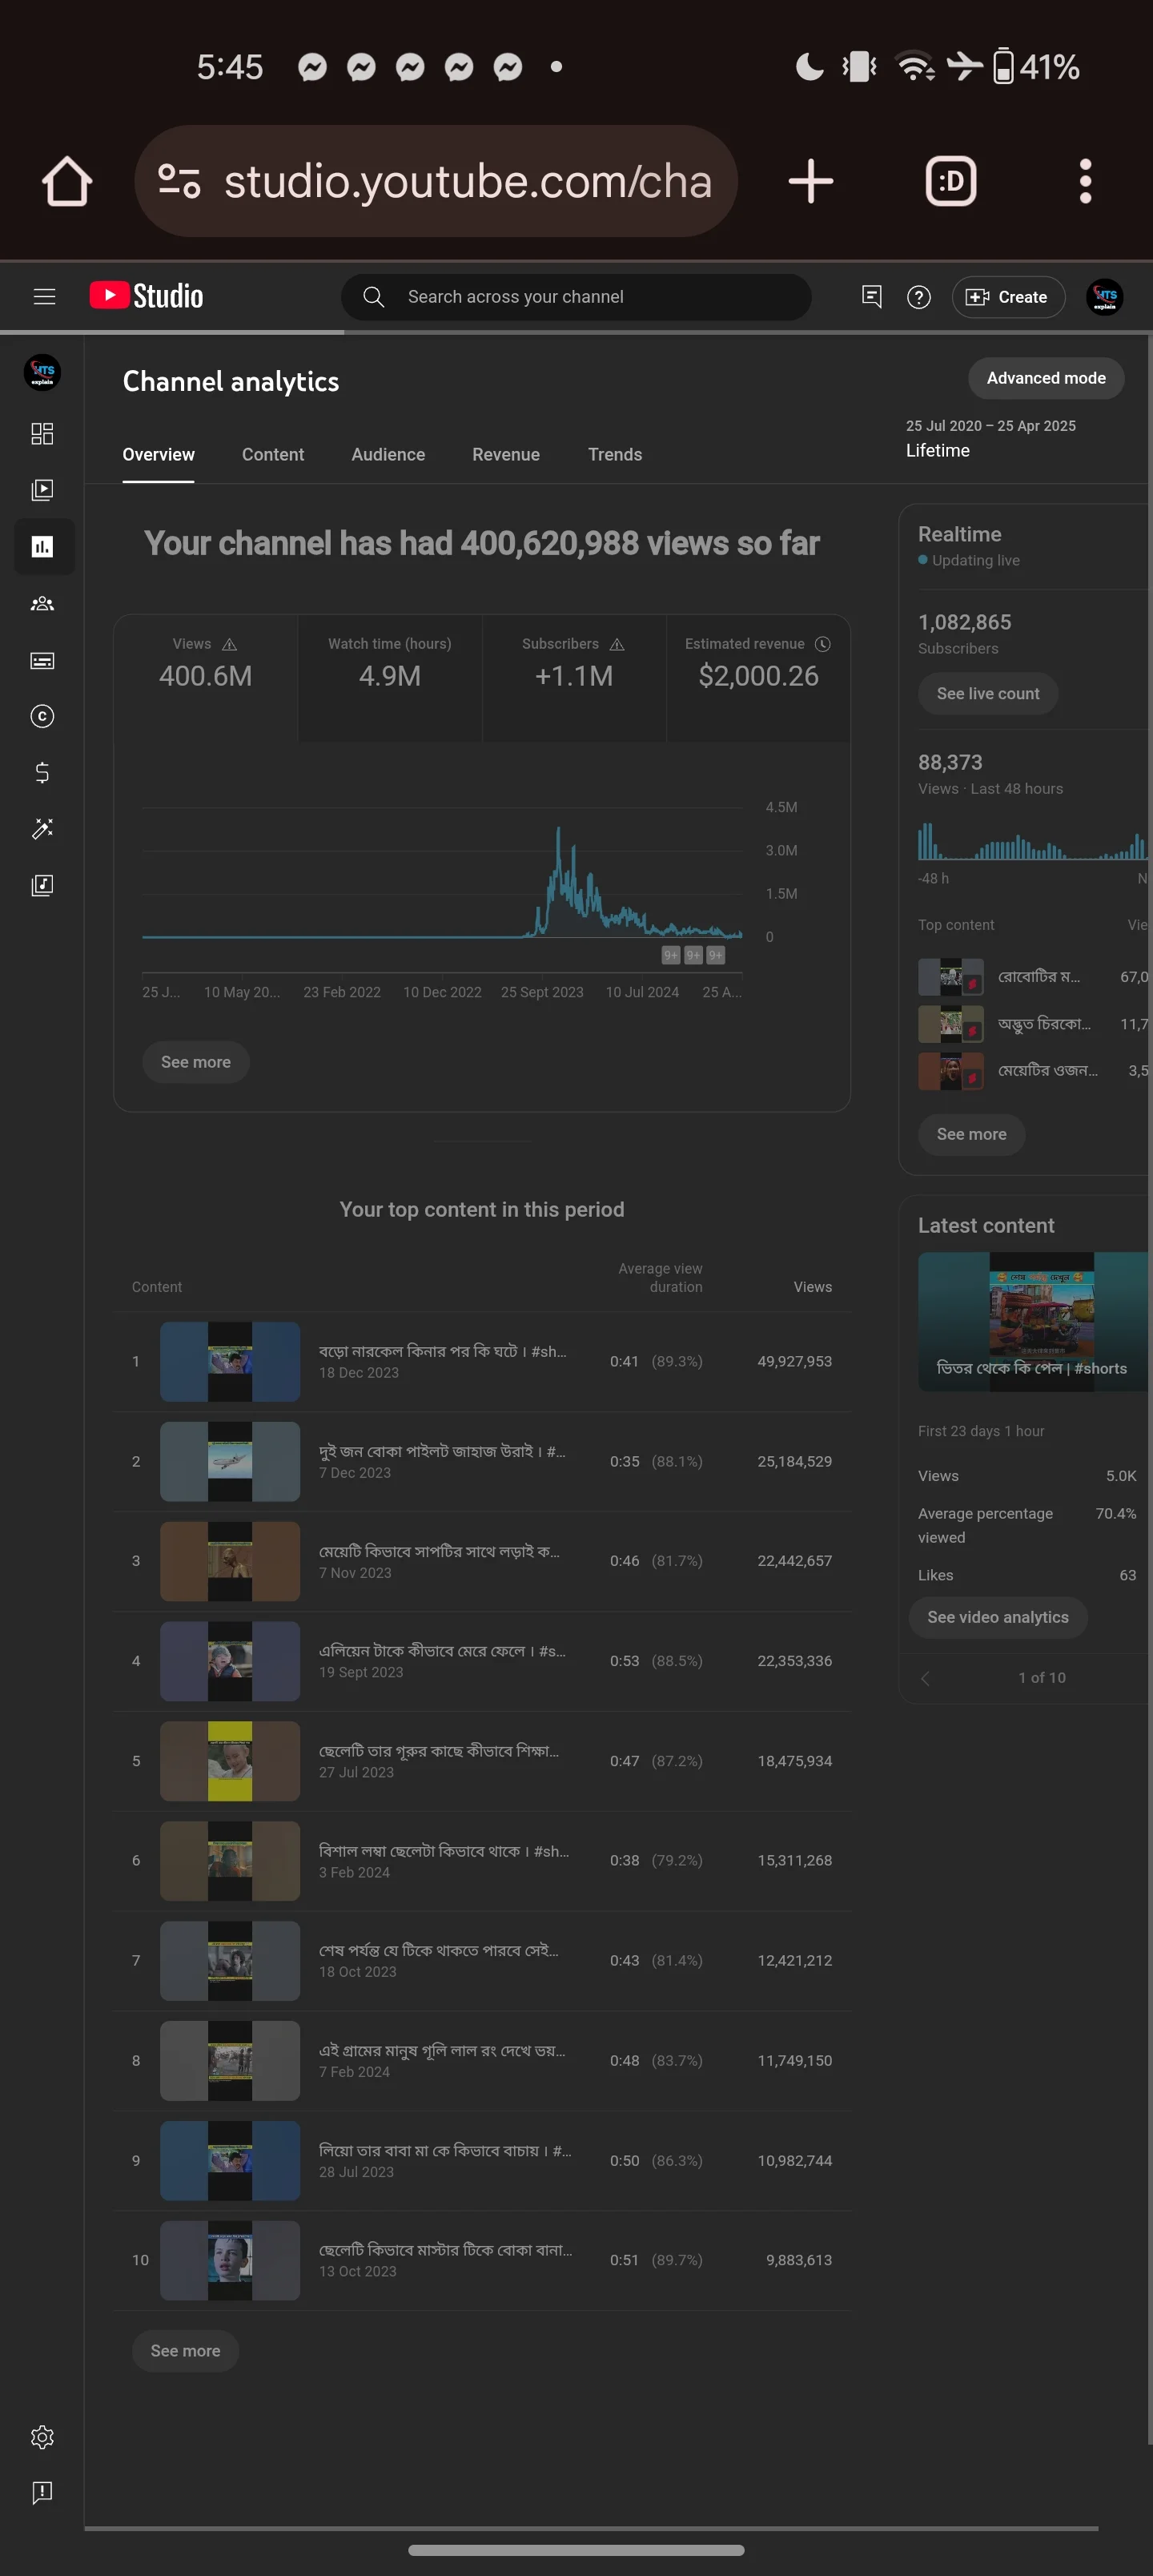1153x2576 pixels.
Task: Open the account avatar in top bar
Action: tap(1104, 297)
